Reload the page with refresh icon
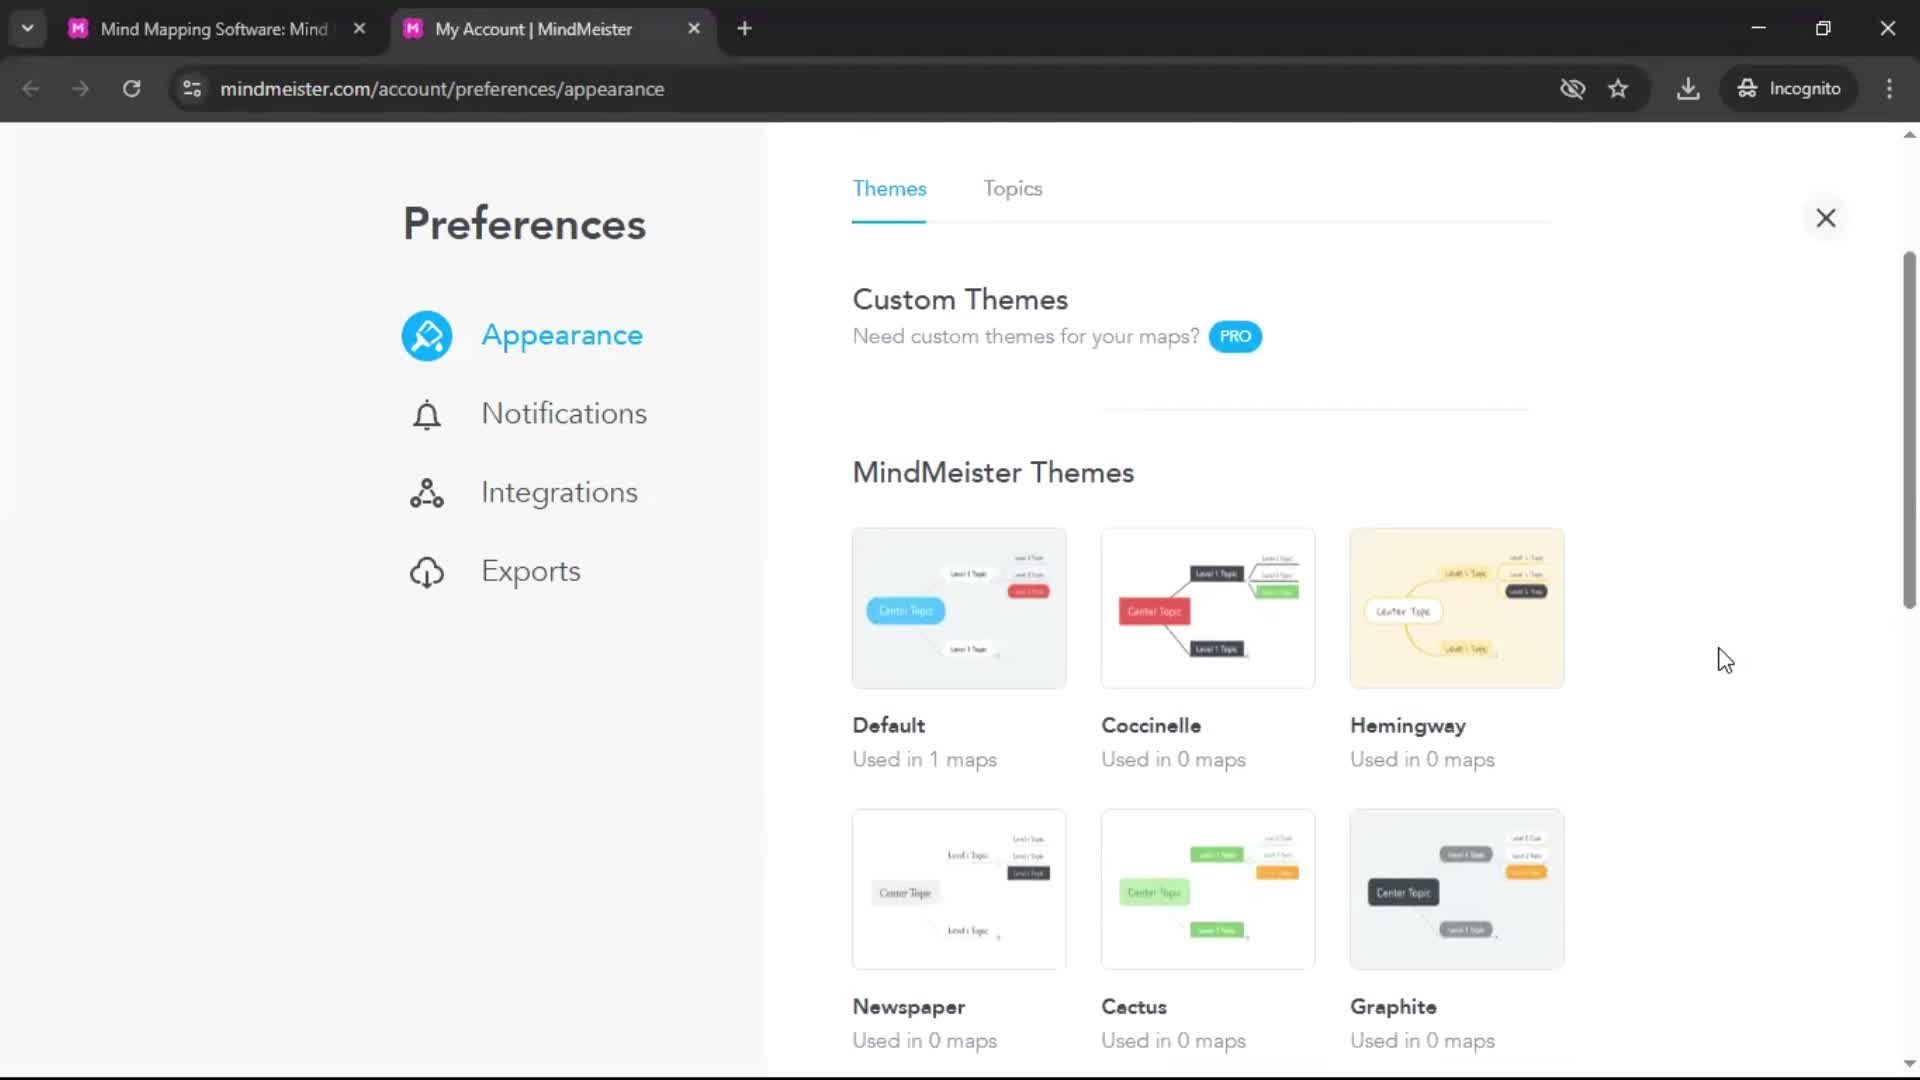 click(x=131, y=89)
